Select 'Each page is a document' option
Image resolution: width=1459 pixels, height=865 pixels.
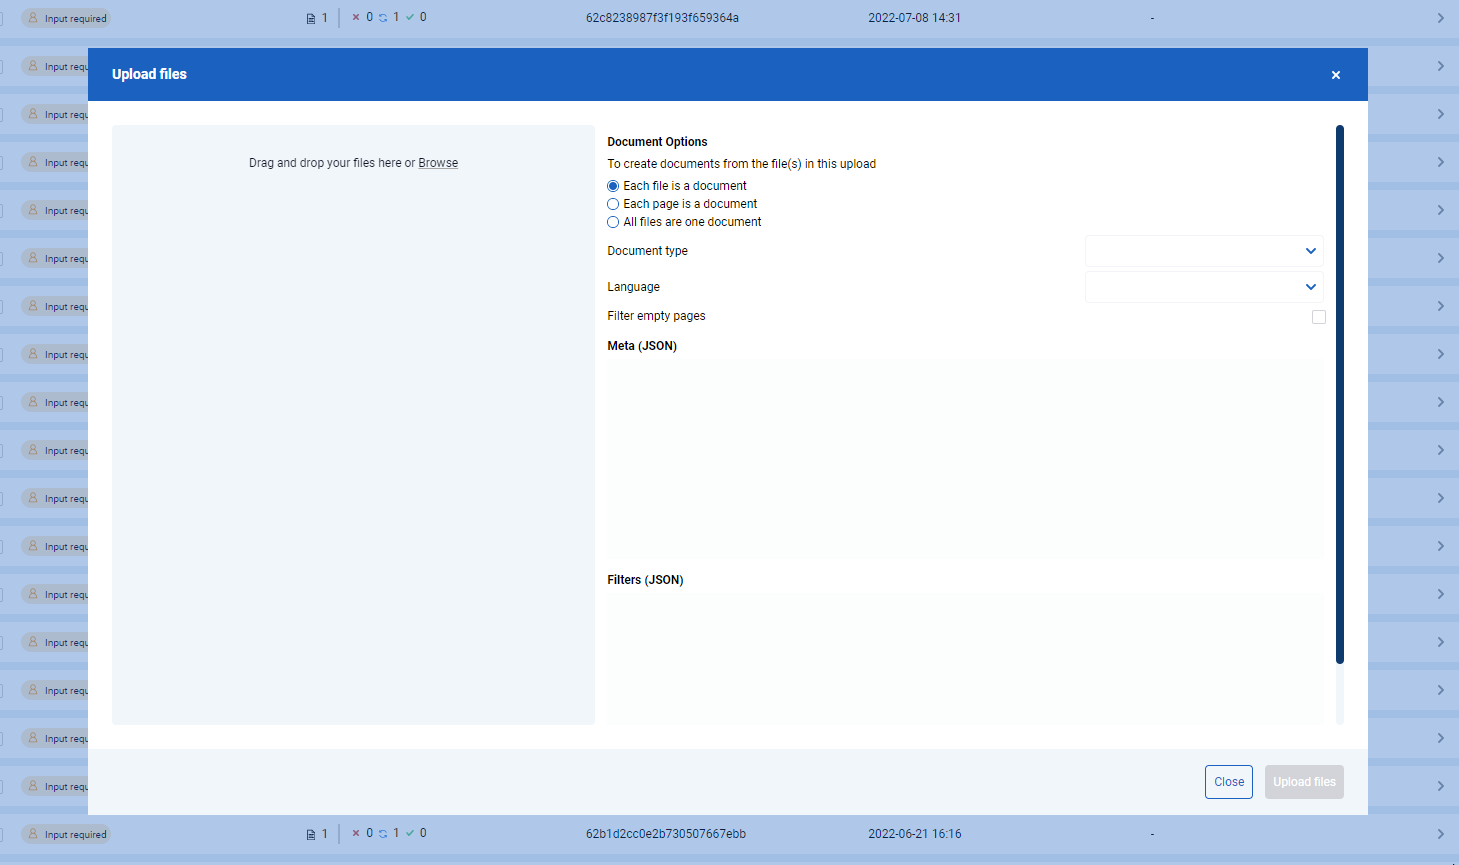click(x=613, y=204)
